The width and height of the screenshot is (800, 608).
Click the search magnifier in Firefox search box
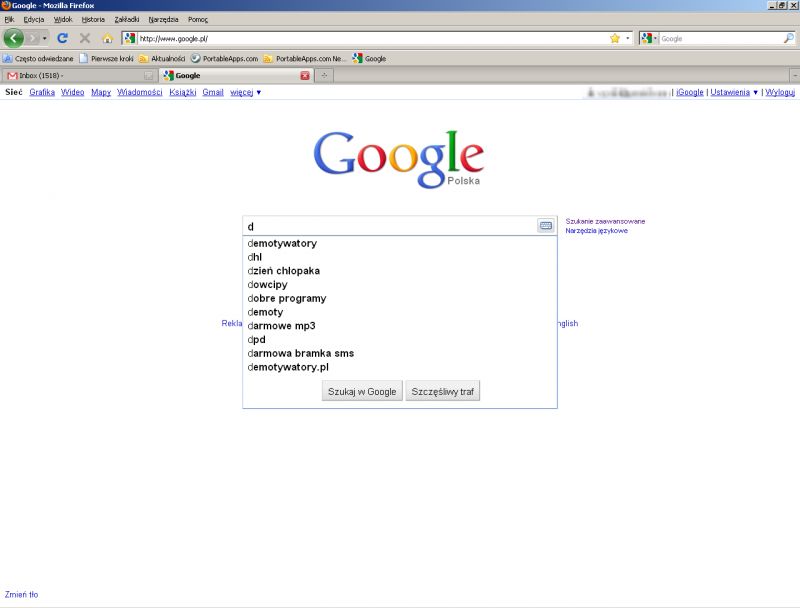coord(788,38)
